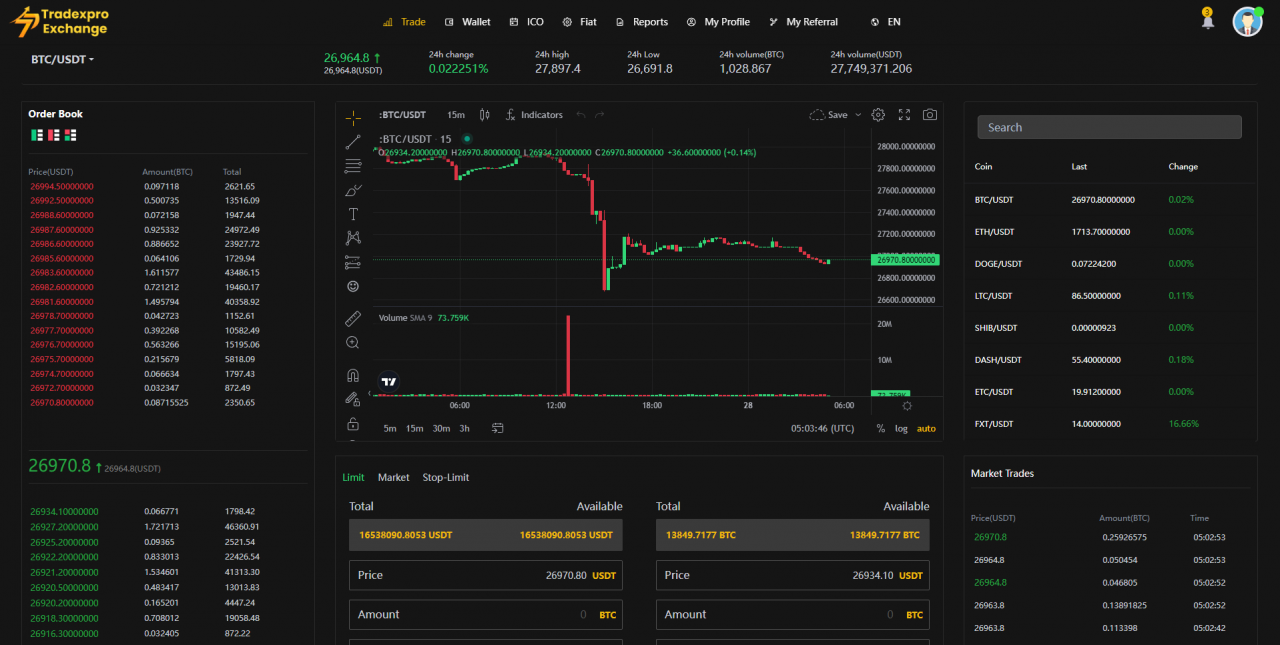The width and height of the screenshot is (1280, 645).
Task: Open the emoji icons tool
Action: pyautogui.click(x=353, y=286)
